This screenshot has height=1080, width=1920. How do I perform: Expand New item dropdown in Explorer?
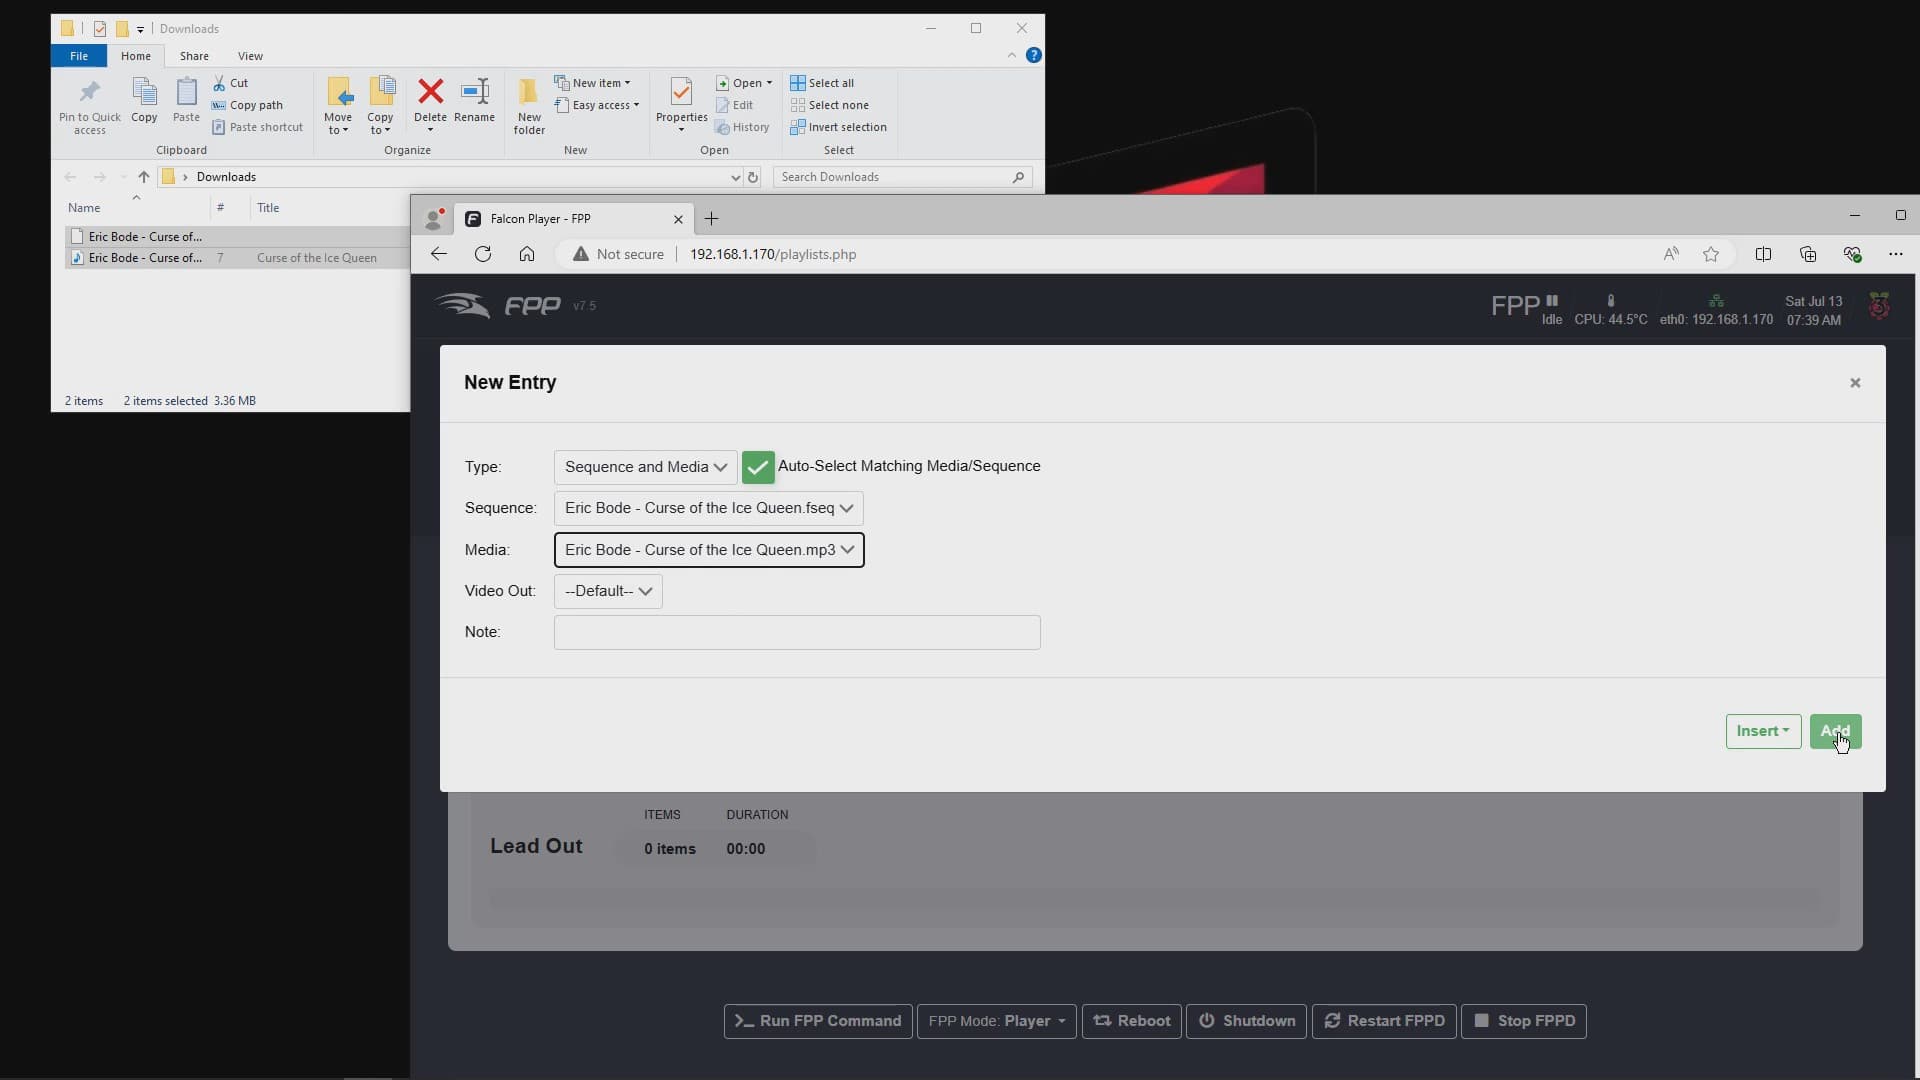coord(592,83)
